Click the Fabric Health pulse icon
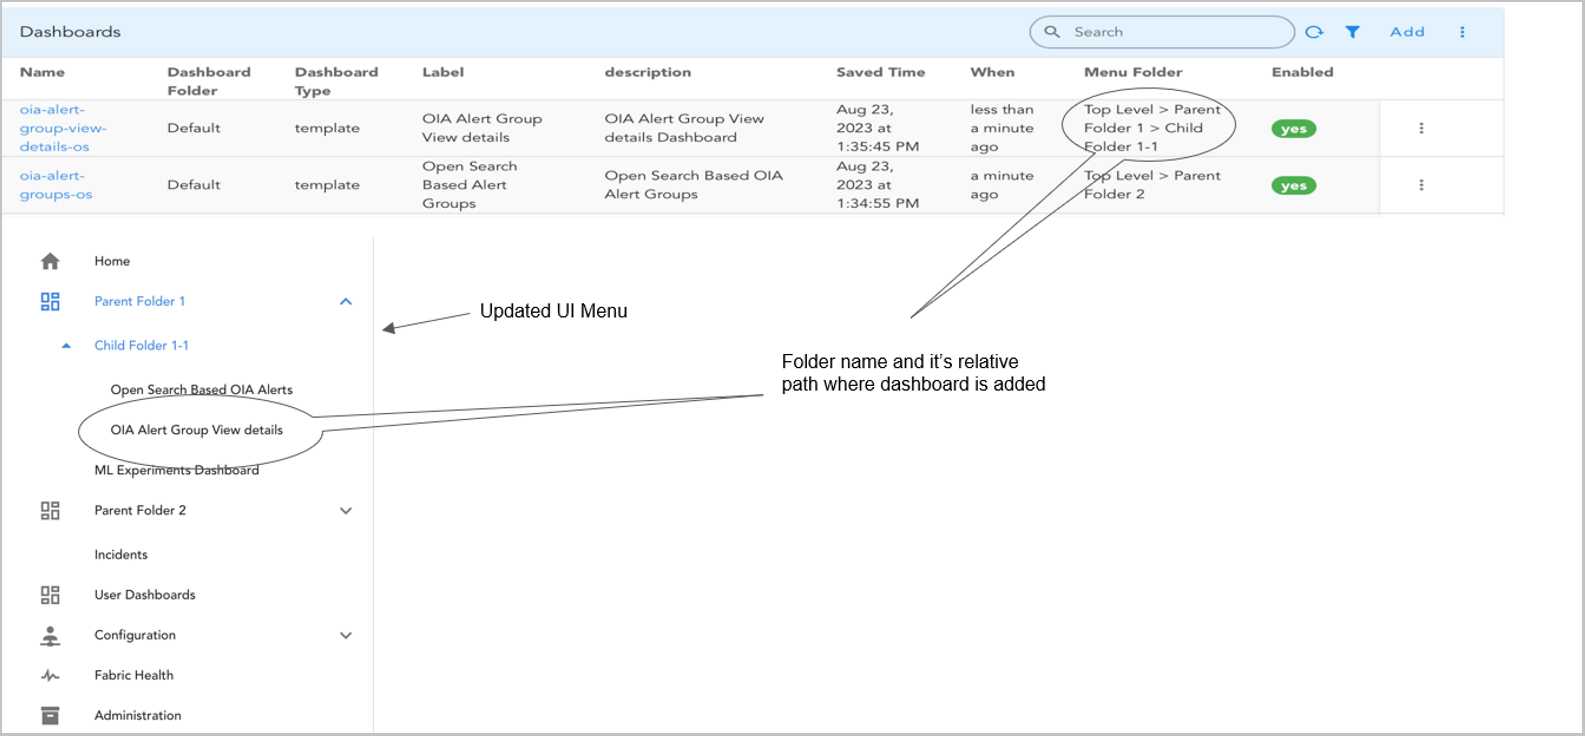 (50, 676)
